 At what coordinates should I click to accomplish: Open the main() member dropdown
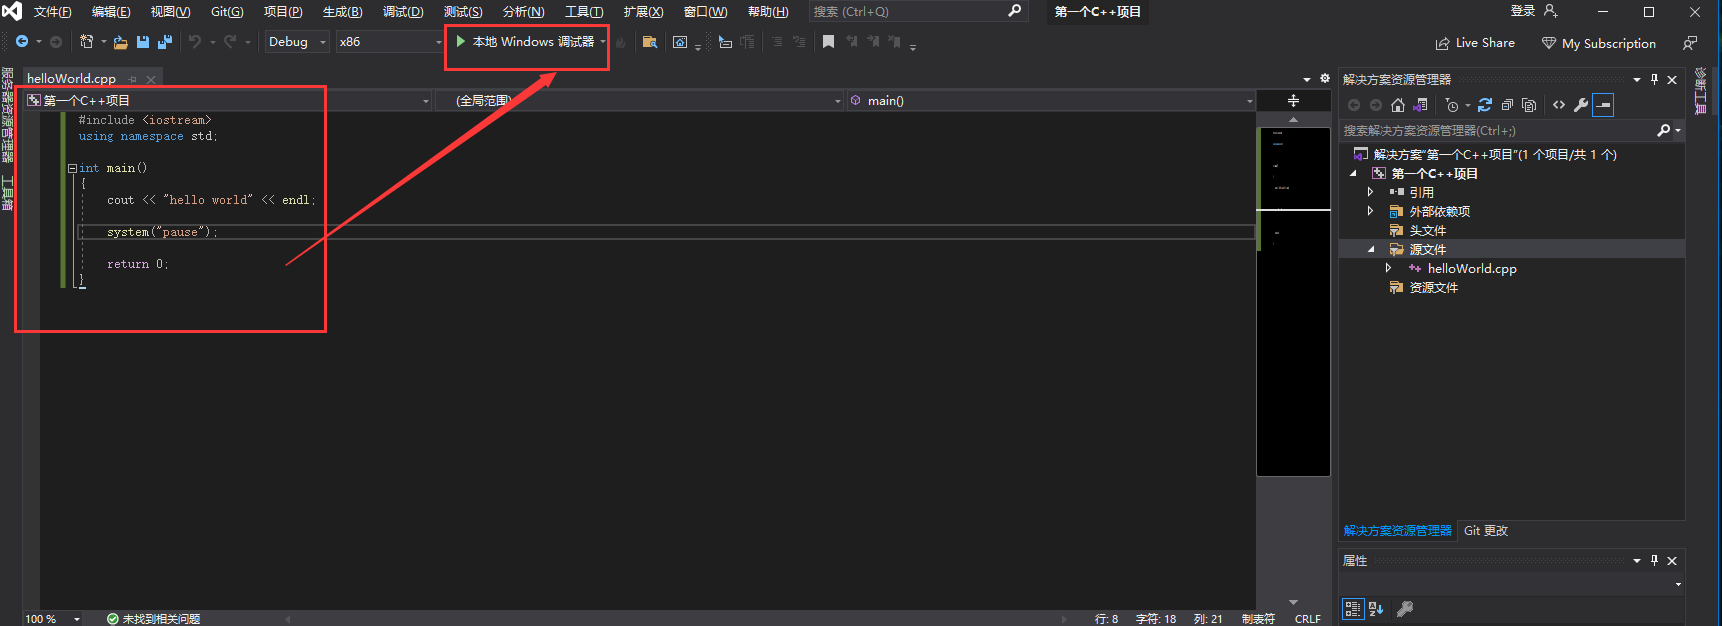click(x=1050, y=100)
